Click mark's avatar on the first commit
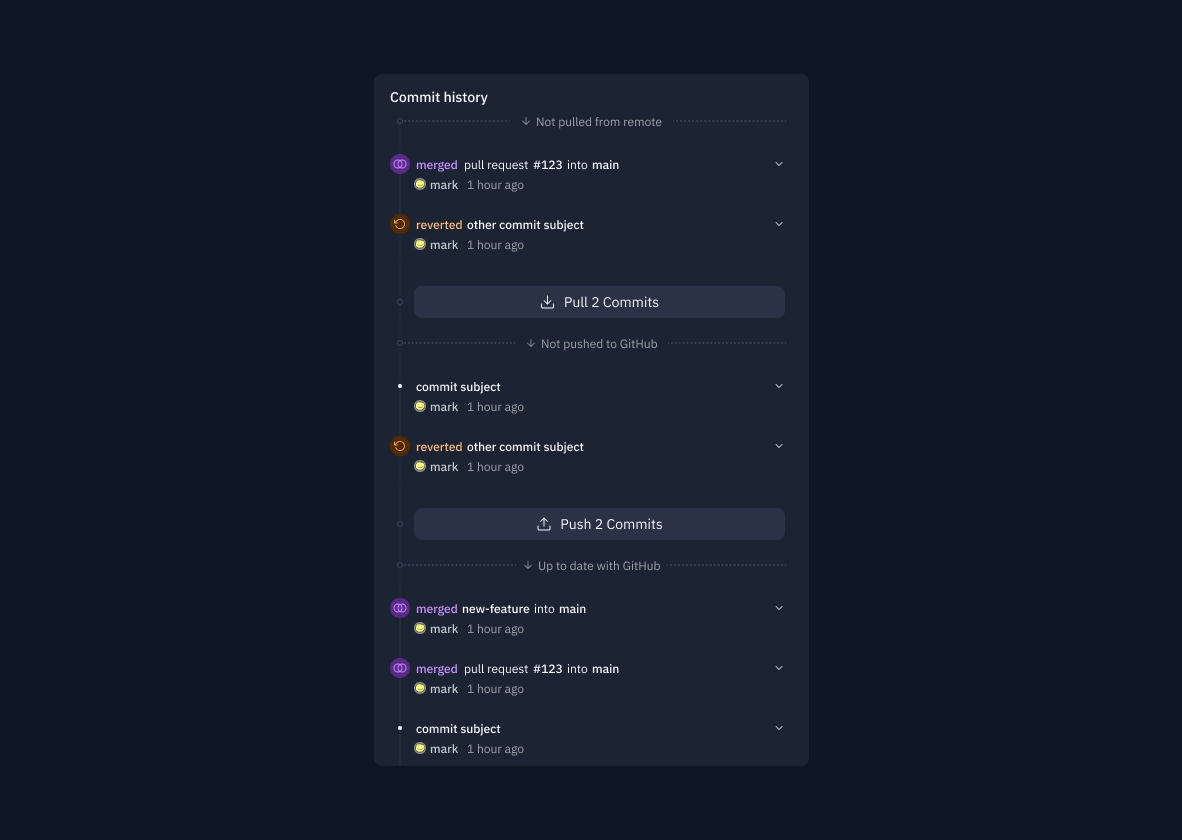The width and height of the screenshot is (1182, 840). coord(420,184)
